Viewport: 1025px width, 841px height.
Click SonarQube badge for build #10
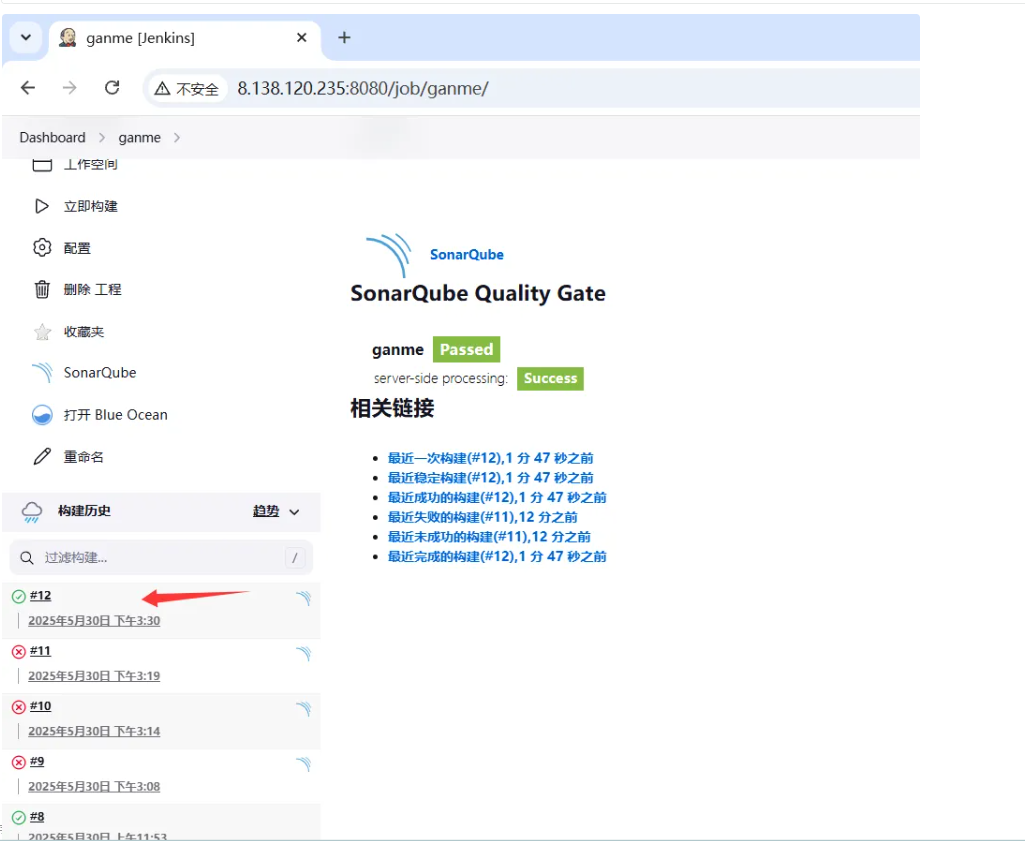point(303,708)
